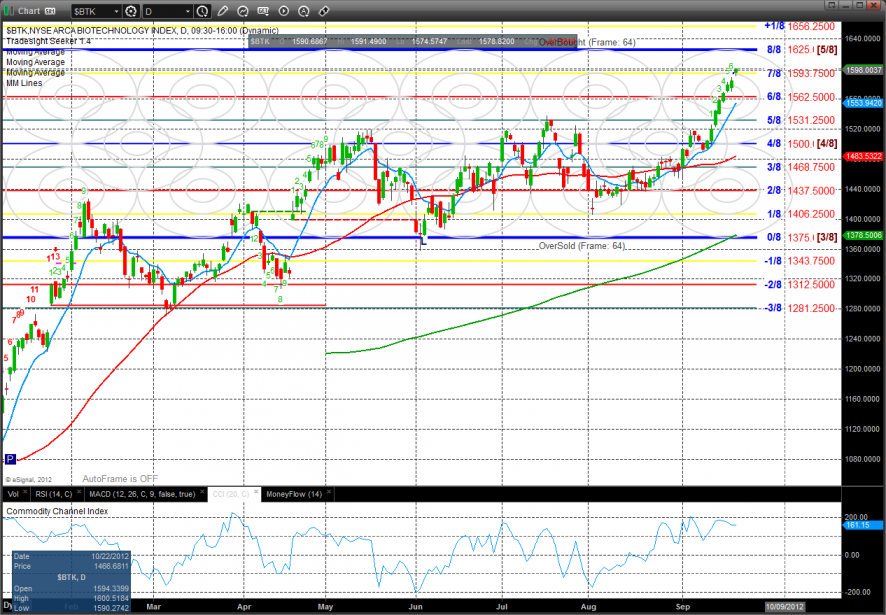
Task: Click the symbol link gear icon
Action: [x=131, y=9]
